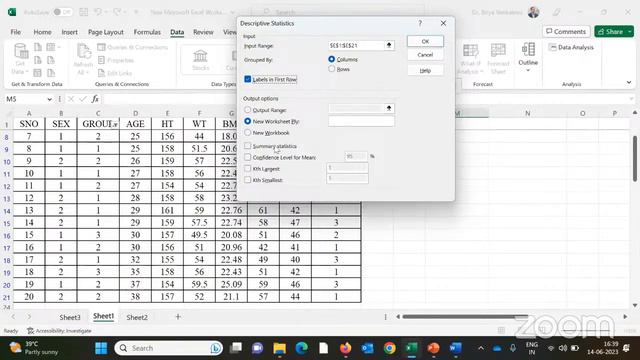Open Firefox from the taskbar
640x360 pixels.
coord(346,348)
